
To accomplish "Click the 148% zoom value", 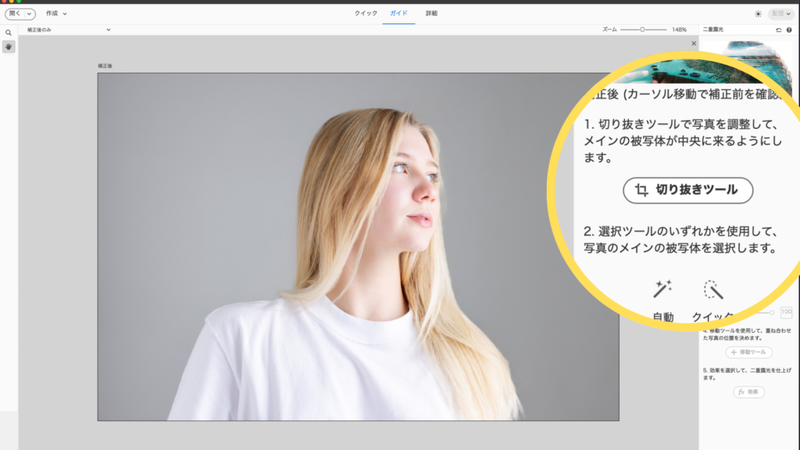I will (679, 30).
